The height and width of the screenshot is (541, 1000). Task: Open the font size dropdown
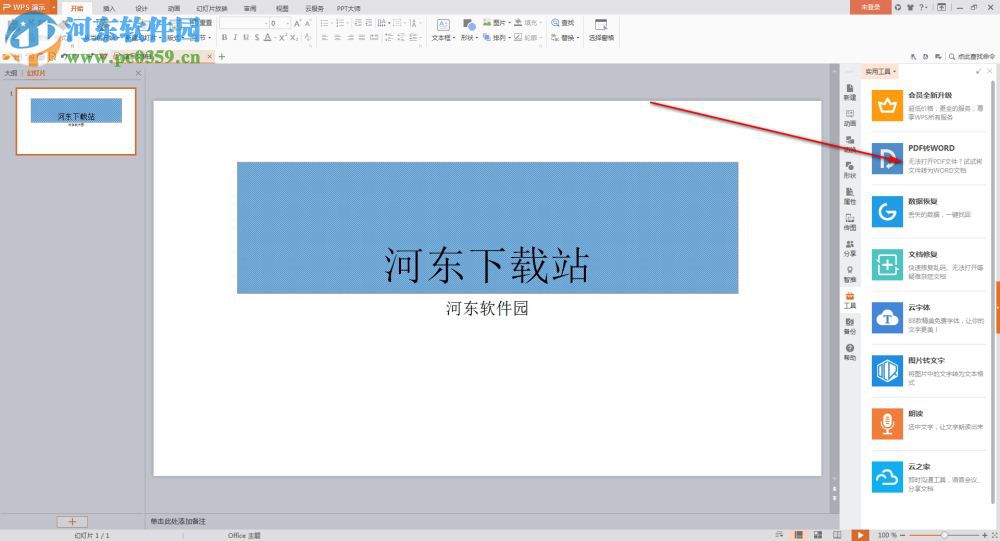coord(288,23)
